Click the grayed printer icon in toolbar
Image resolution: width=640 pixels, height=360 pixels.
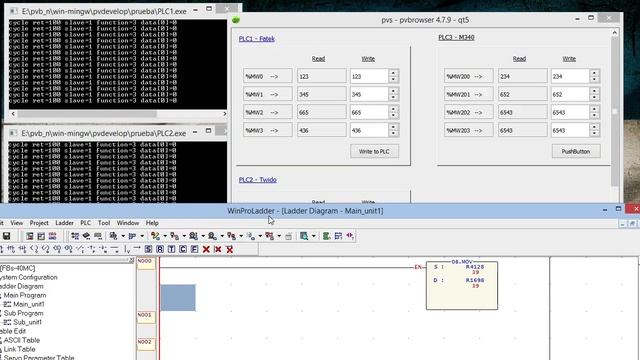[289, 236]
